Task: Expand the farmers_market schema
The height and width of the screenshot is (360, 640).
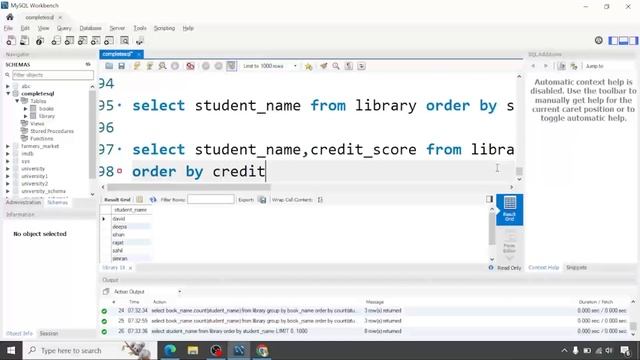Action: point(8,146)
